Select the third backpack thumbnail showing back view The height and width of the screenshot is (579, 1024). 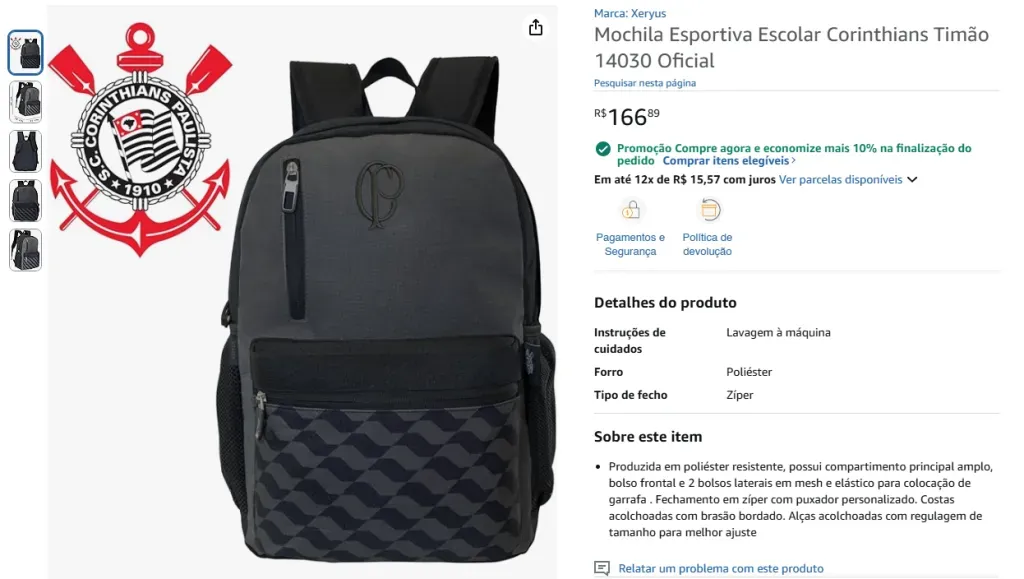(x=25, y=151)
